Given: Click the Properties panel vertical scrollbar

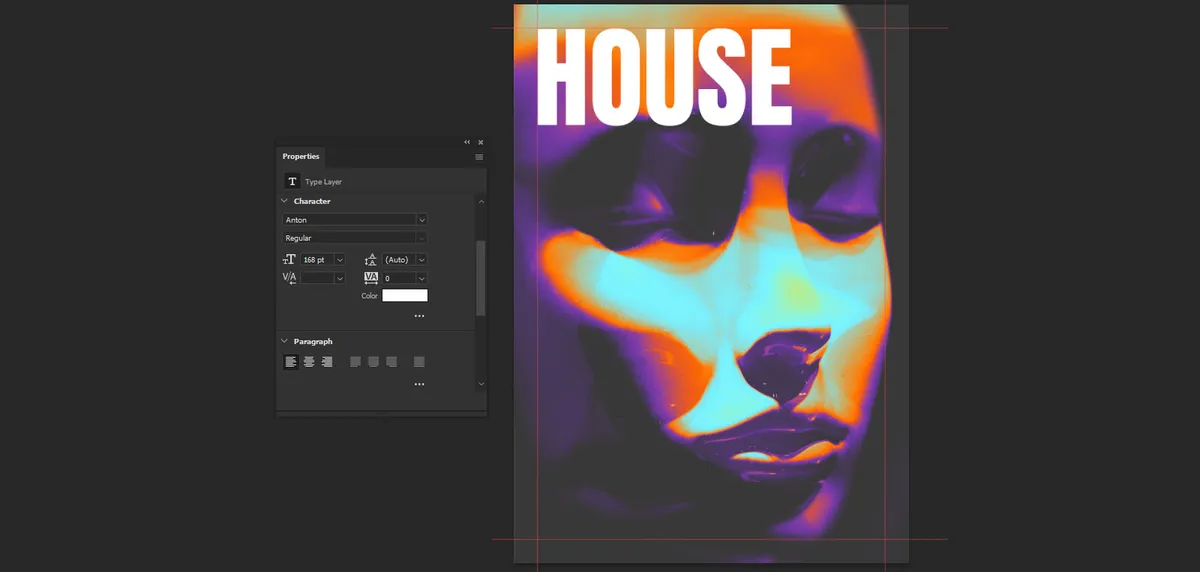Looking at the screenshot, I should (481, 278).
